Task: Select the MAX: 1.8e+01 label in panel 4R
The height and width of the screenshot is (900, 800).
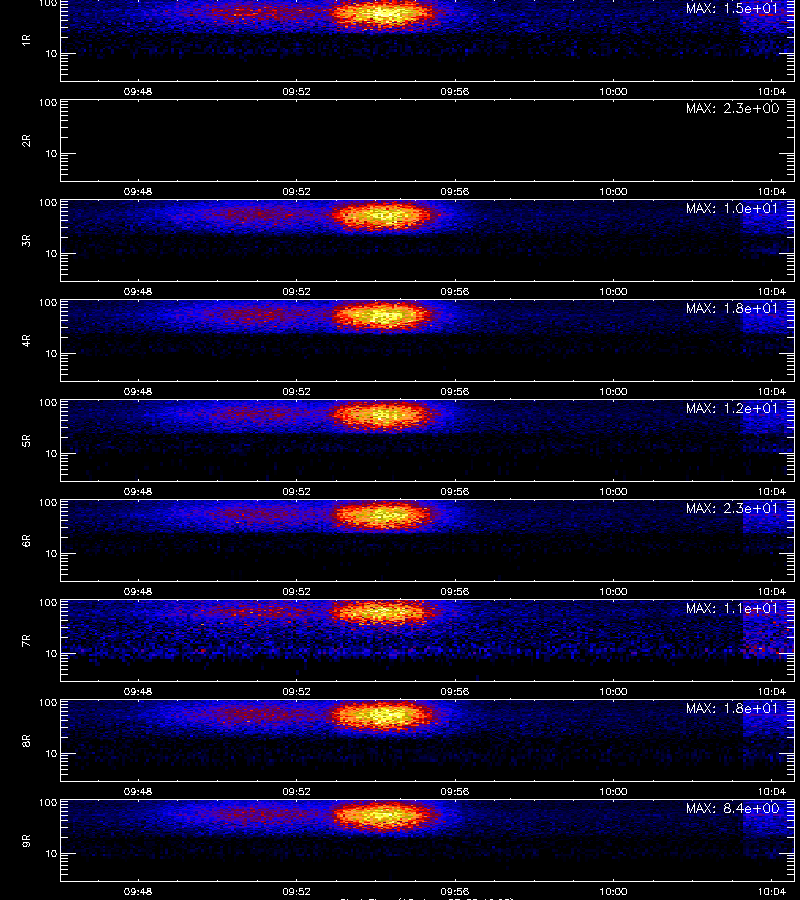Action: point(732,308)
